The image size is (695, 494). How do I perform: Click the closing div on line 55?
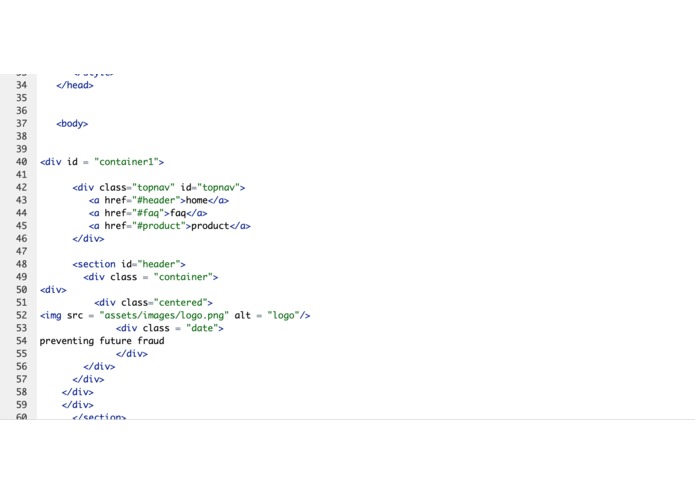pos(132,354)
